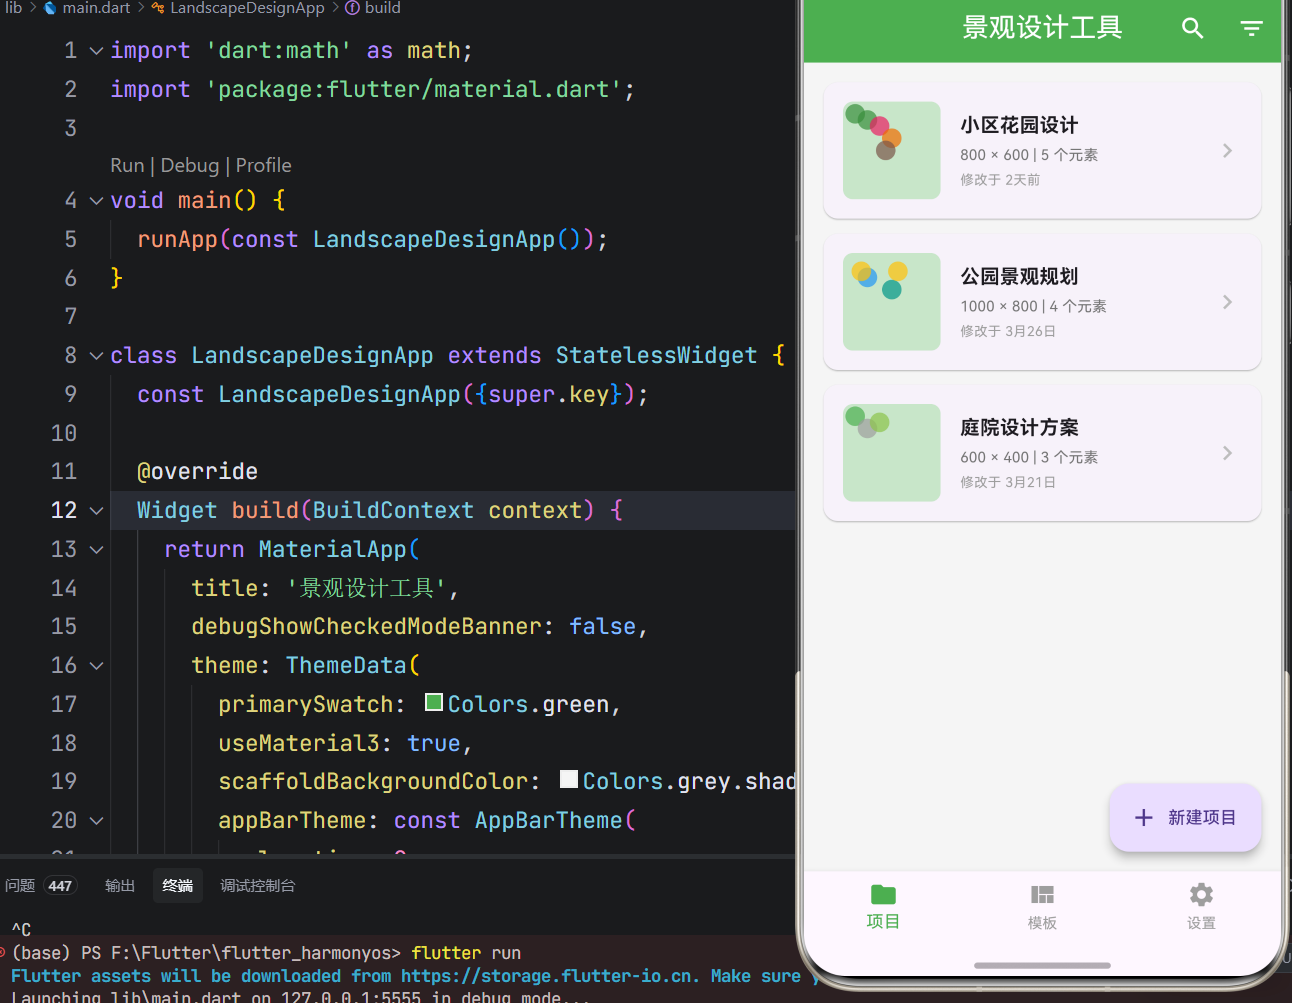Open the 公园景观规划 card chevron
The width and height of the screenshot is (1292, 1003).
point(1227,302)
